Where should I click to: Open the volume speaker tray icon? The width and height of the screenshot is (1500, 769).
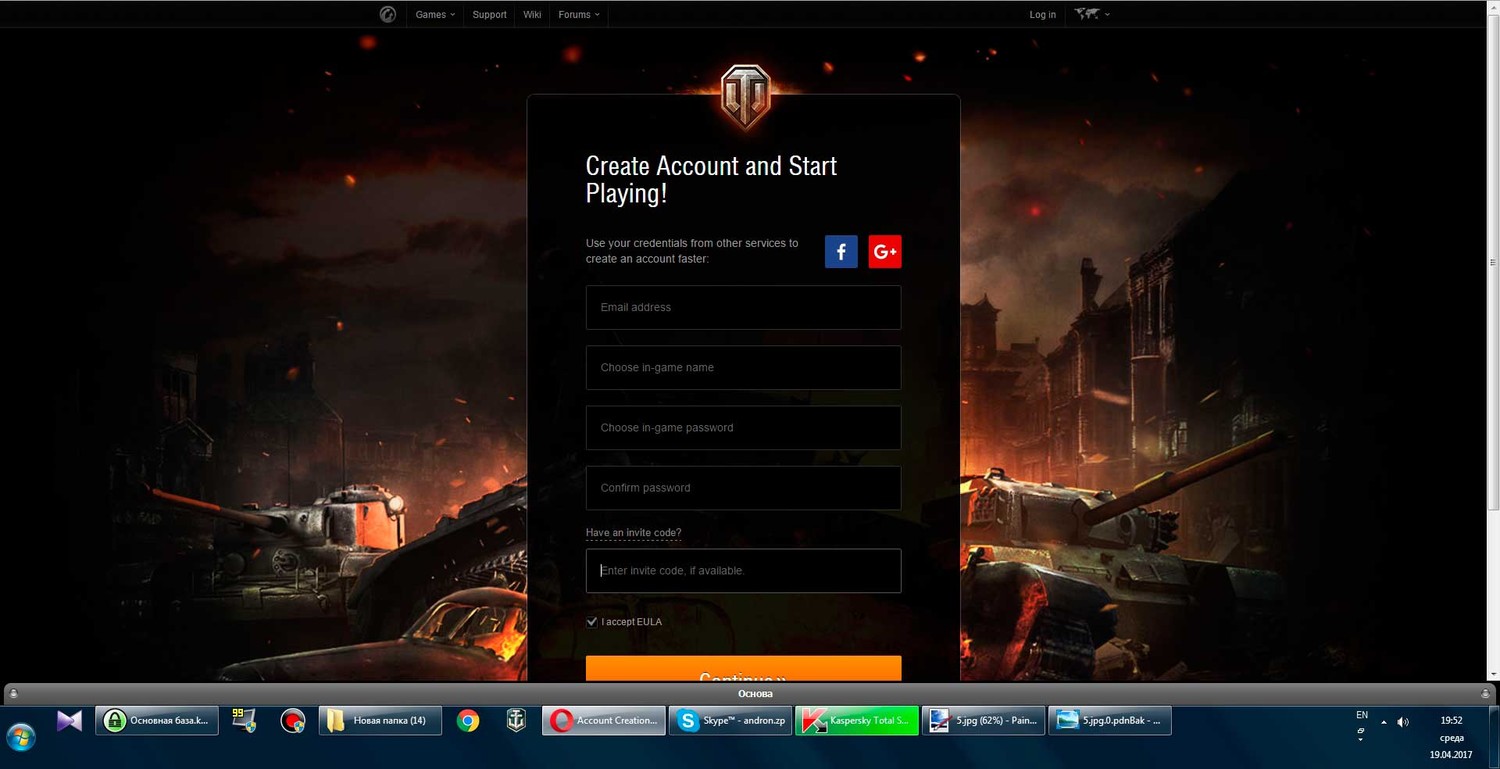tap(1403, 722)
